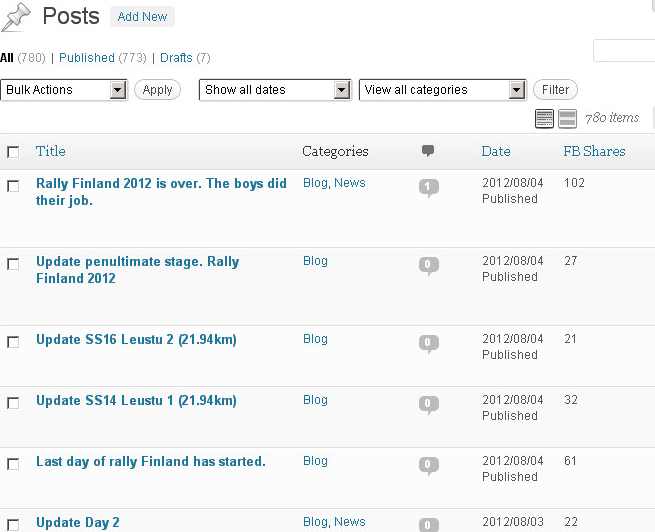Show only Published posts
Viewport: 655px width, 532px height.
coord(87,58)
